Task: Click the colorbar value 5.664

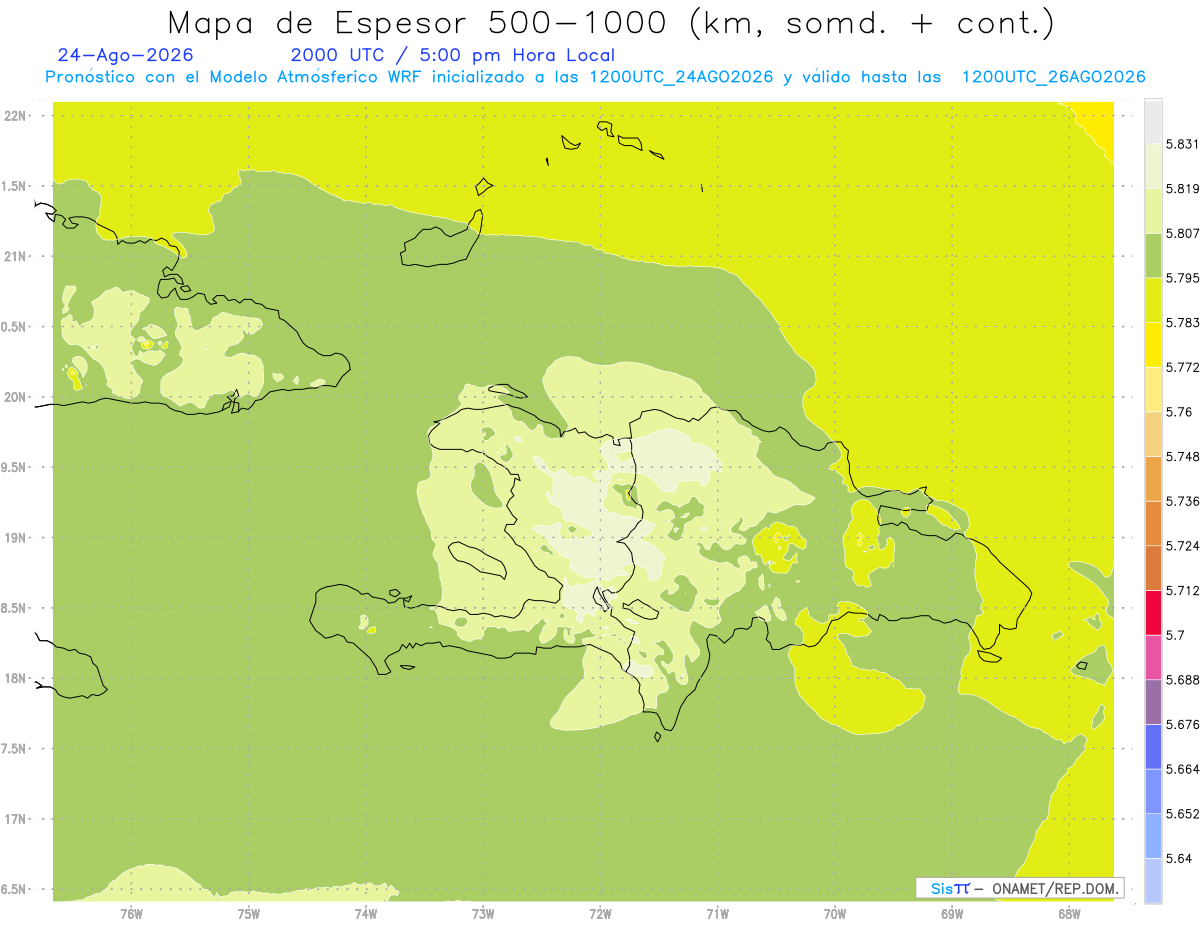Action: click(x=1183, y=770)
